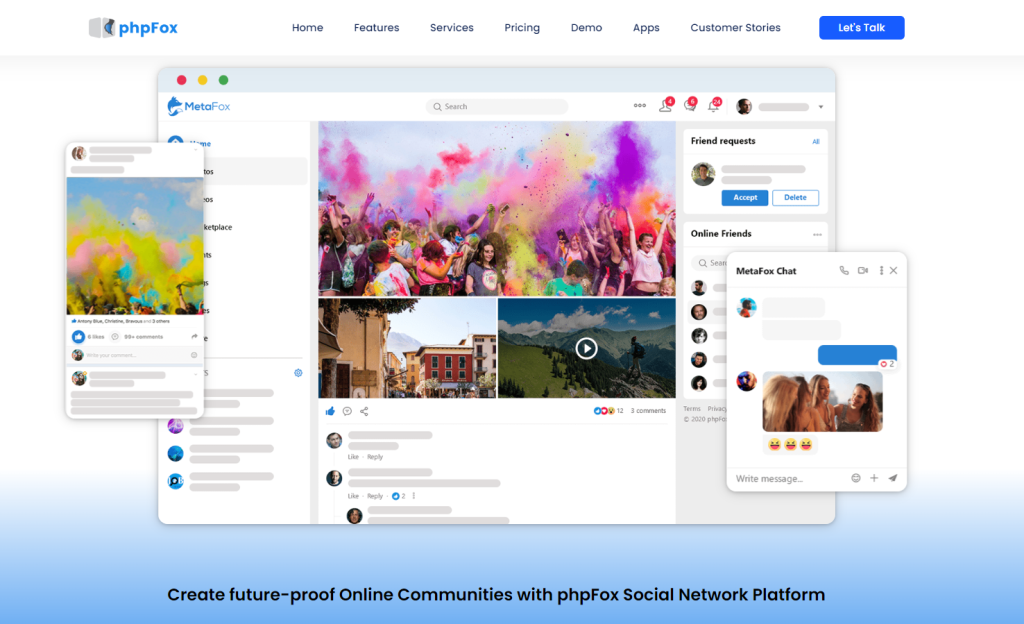This screenshot has height=624, width=1024.
Task: Click the send message paper plane icon
Action: tap(892, 478)
